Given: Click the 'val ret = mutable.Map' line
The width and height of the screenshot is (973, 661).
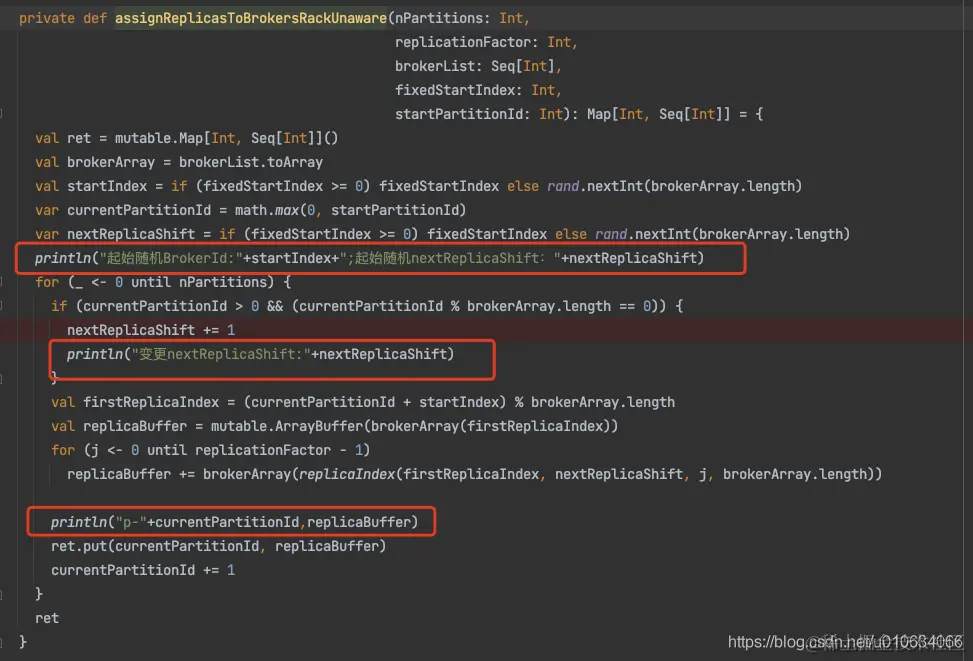Looking at the screenshot, I should [x=186, y=138].
